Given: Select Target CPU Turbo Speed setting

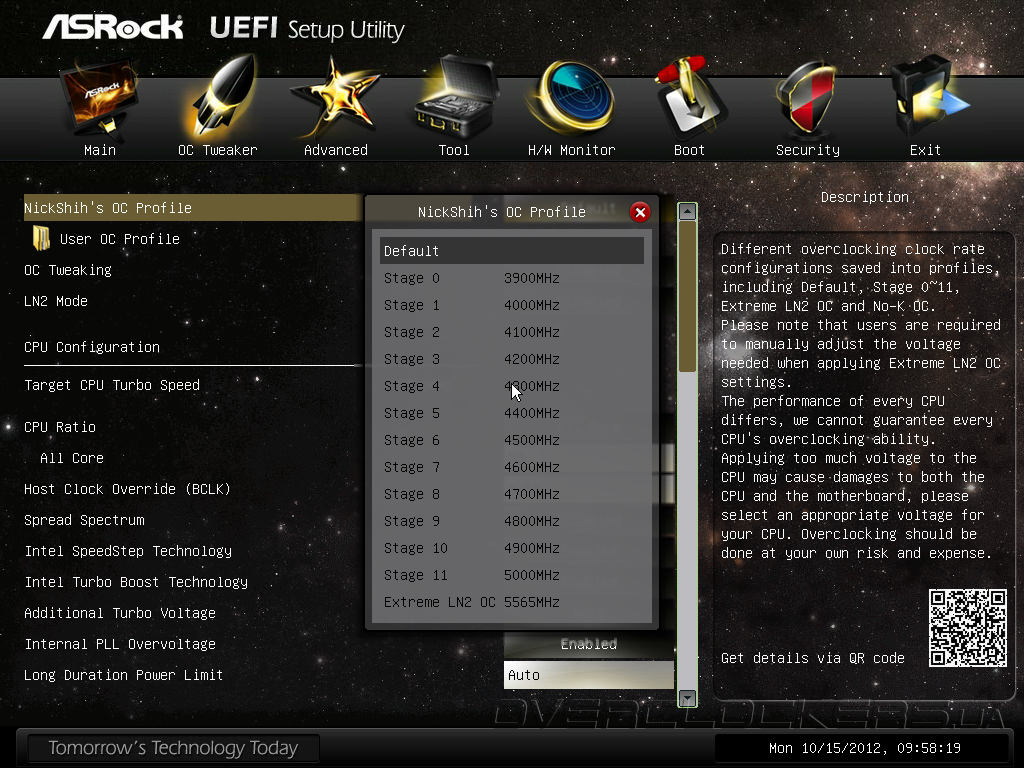Looking at the screenshot, I should tap(112, 385).
